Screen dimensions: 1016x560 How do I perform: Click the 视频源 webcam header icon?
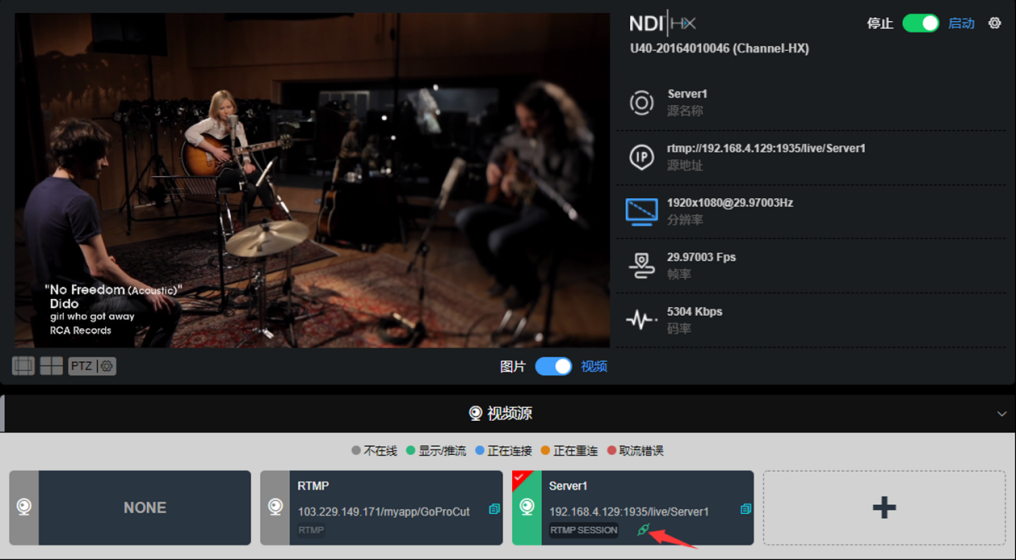(x=476, y=414)
